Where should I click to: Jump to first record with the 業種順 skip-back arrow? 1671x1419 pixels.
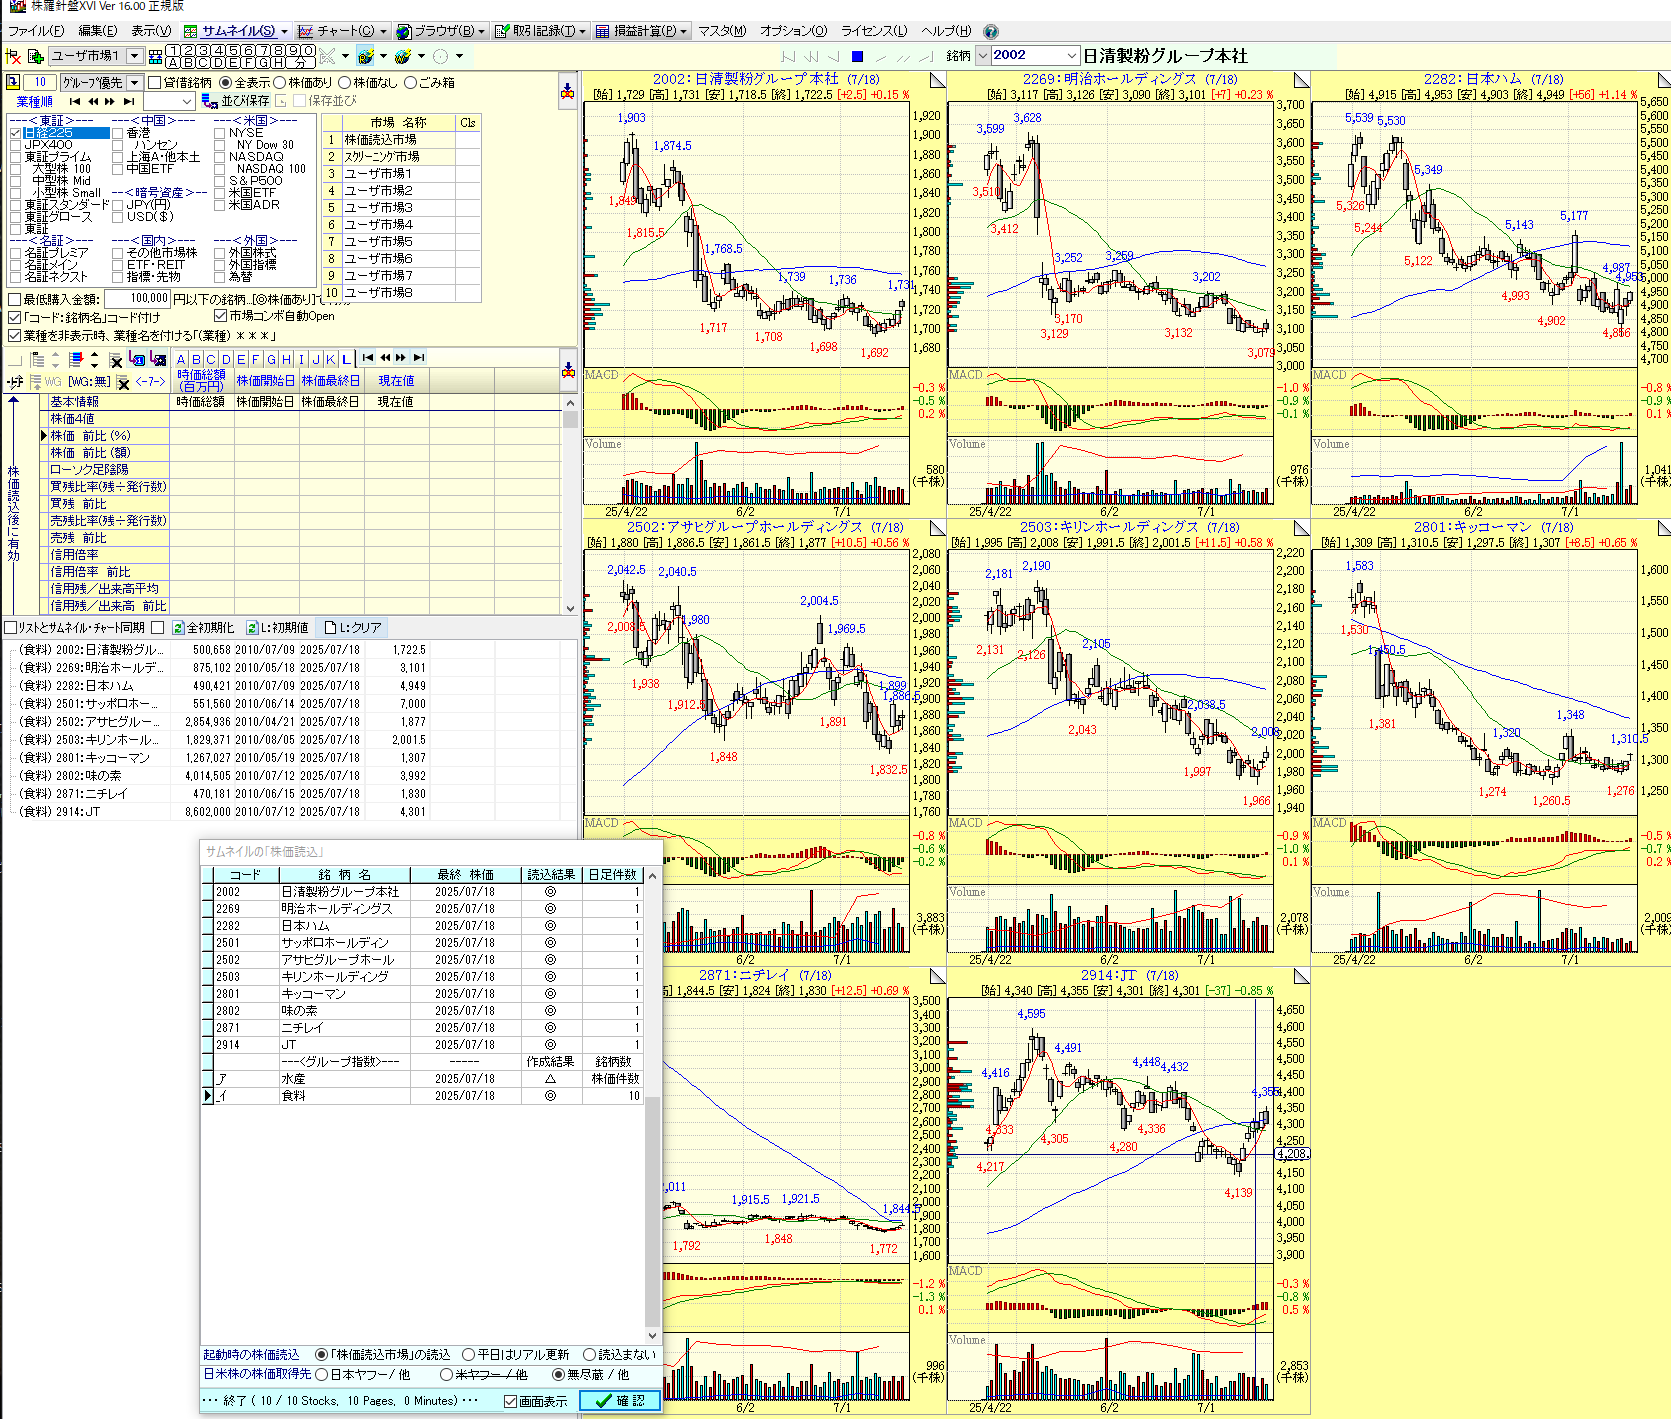(x=75, y=101)
